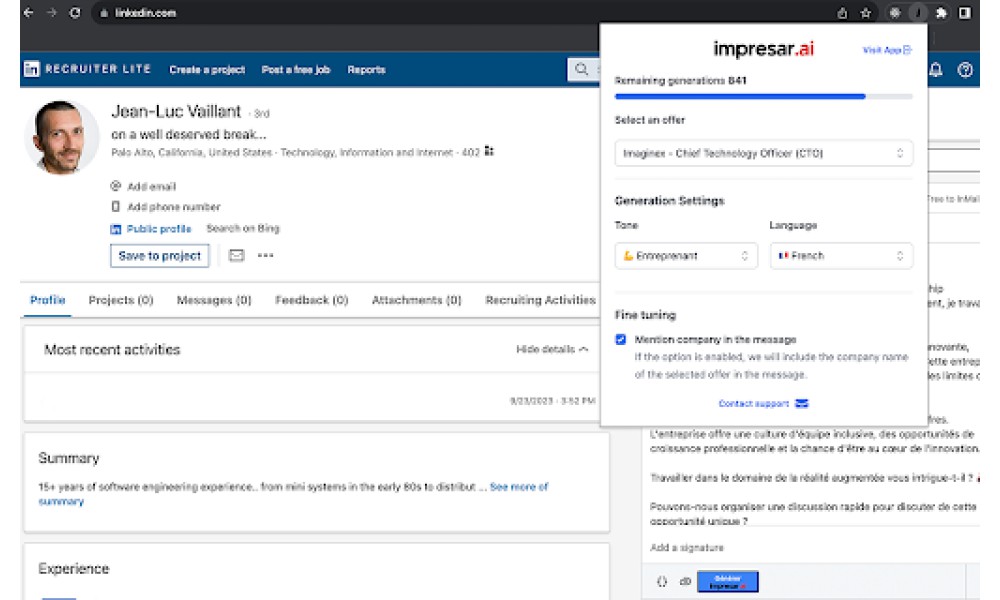Click the LinkedIn logo in Recruiter Lite
This screenshot has width=1000, height=600.
pos(31,69)
